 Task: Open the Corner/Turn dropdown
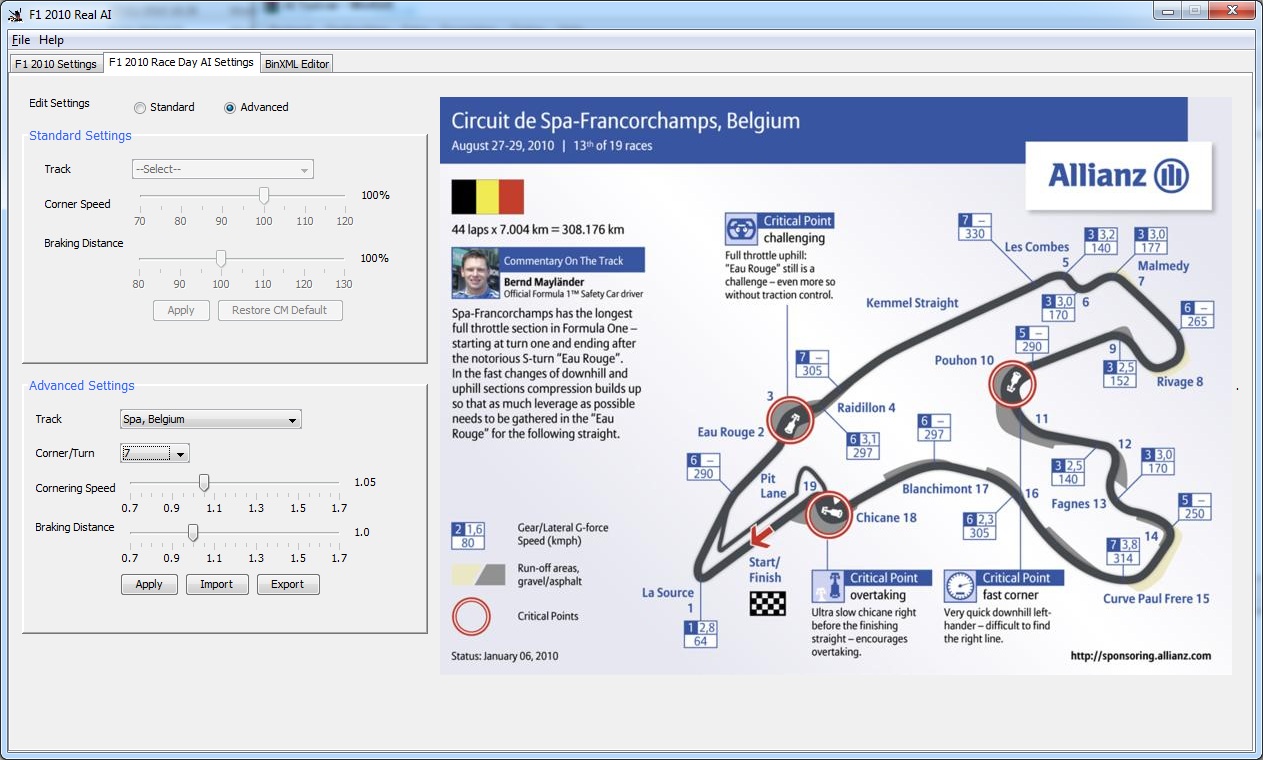155,453
